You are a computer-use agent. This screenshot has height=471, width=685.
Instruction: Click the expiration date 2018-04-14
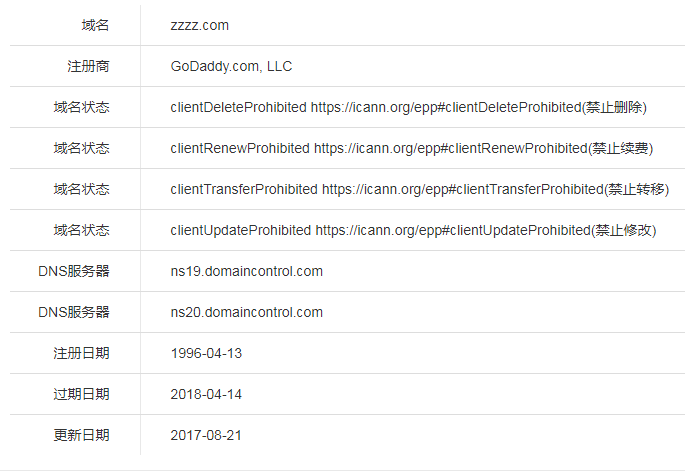[x=206, y=394]
